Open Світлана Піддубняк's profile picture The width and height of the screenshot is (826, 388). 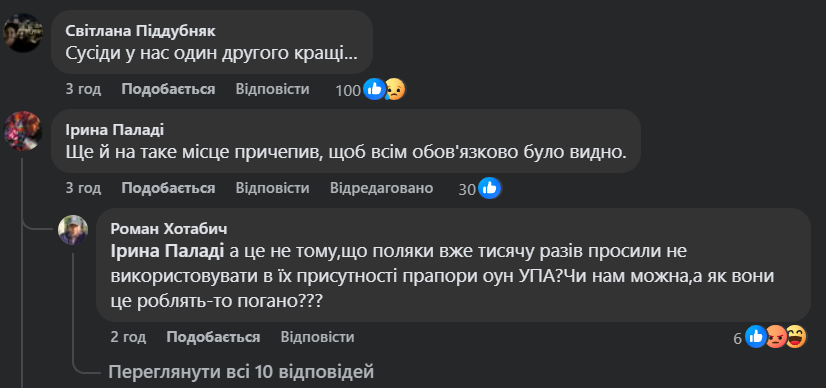pos(23,33)
